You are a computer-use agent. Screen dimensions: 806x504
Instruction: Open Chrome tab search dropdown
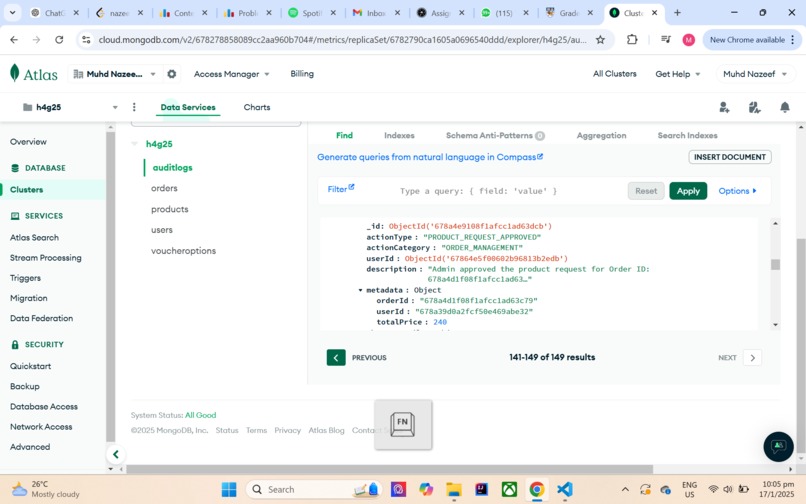(x=12, y=13)
